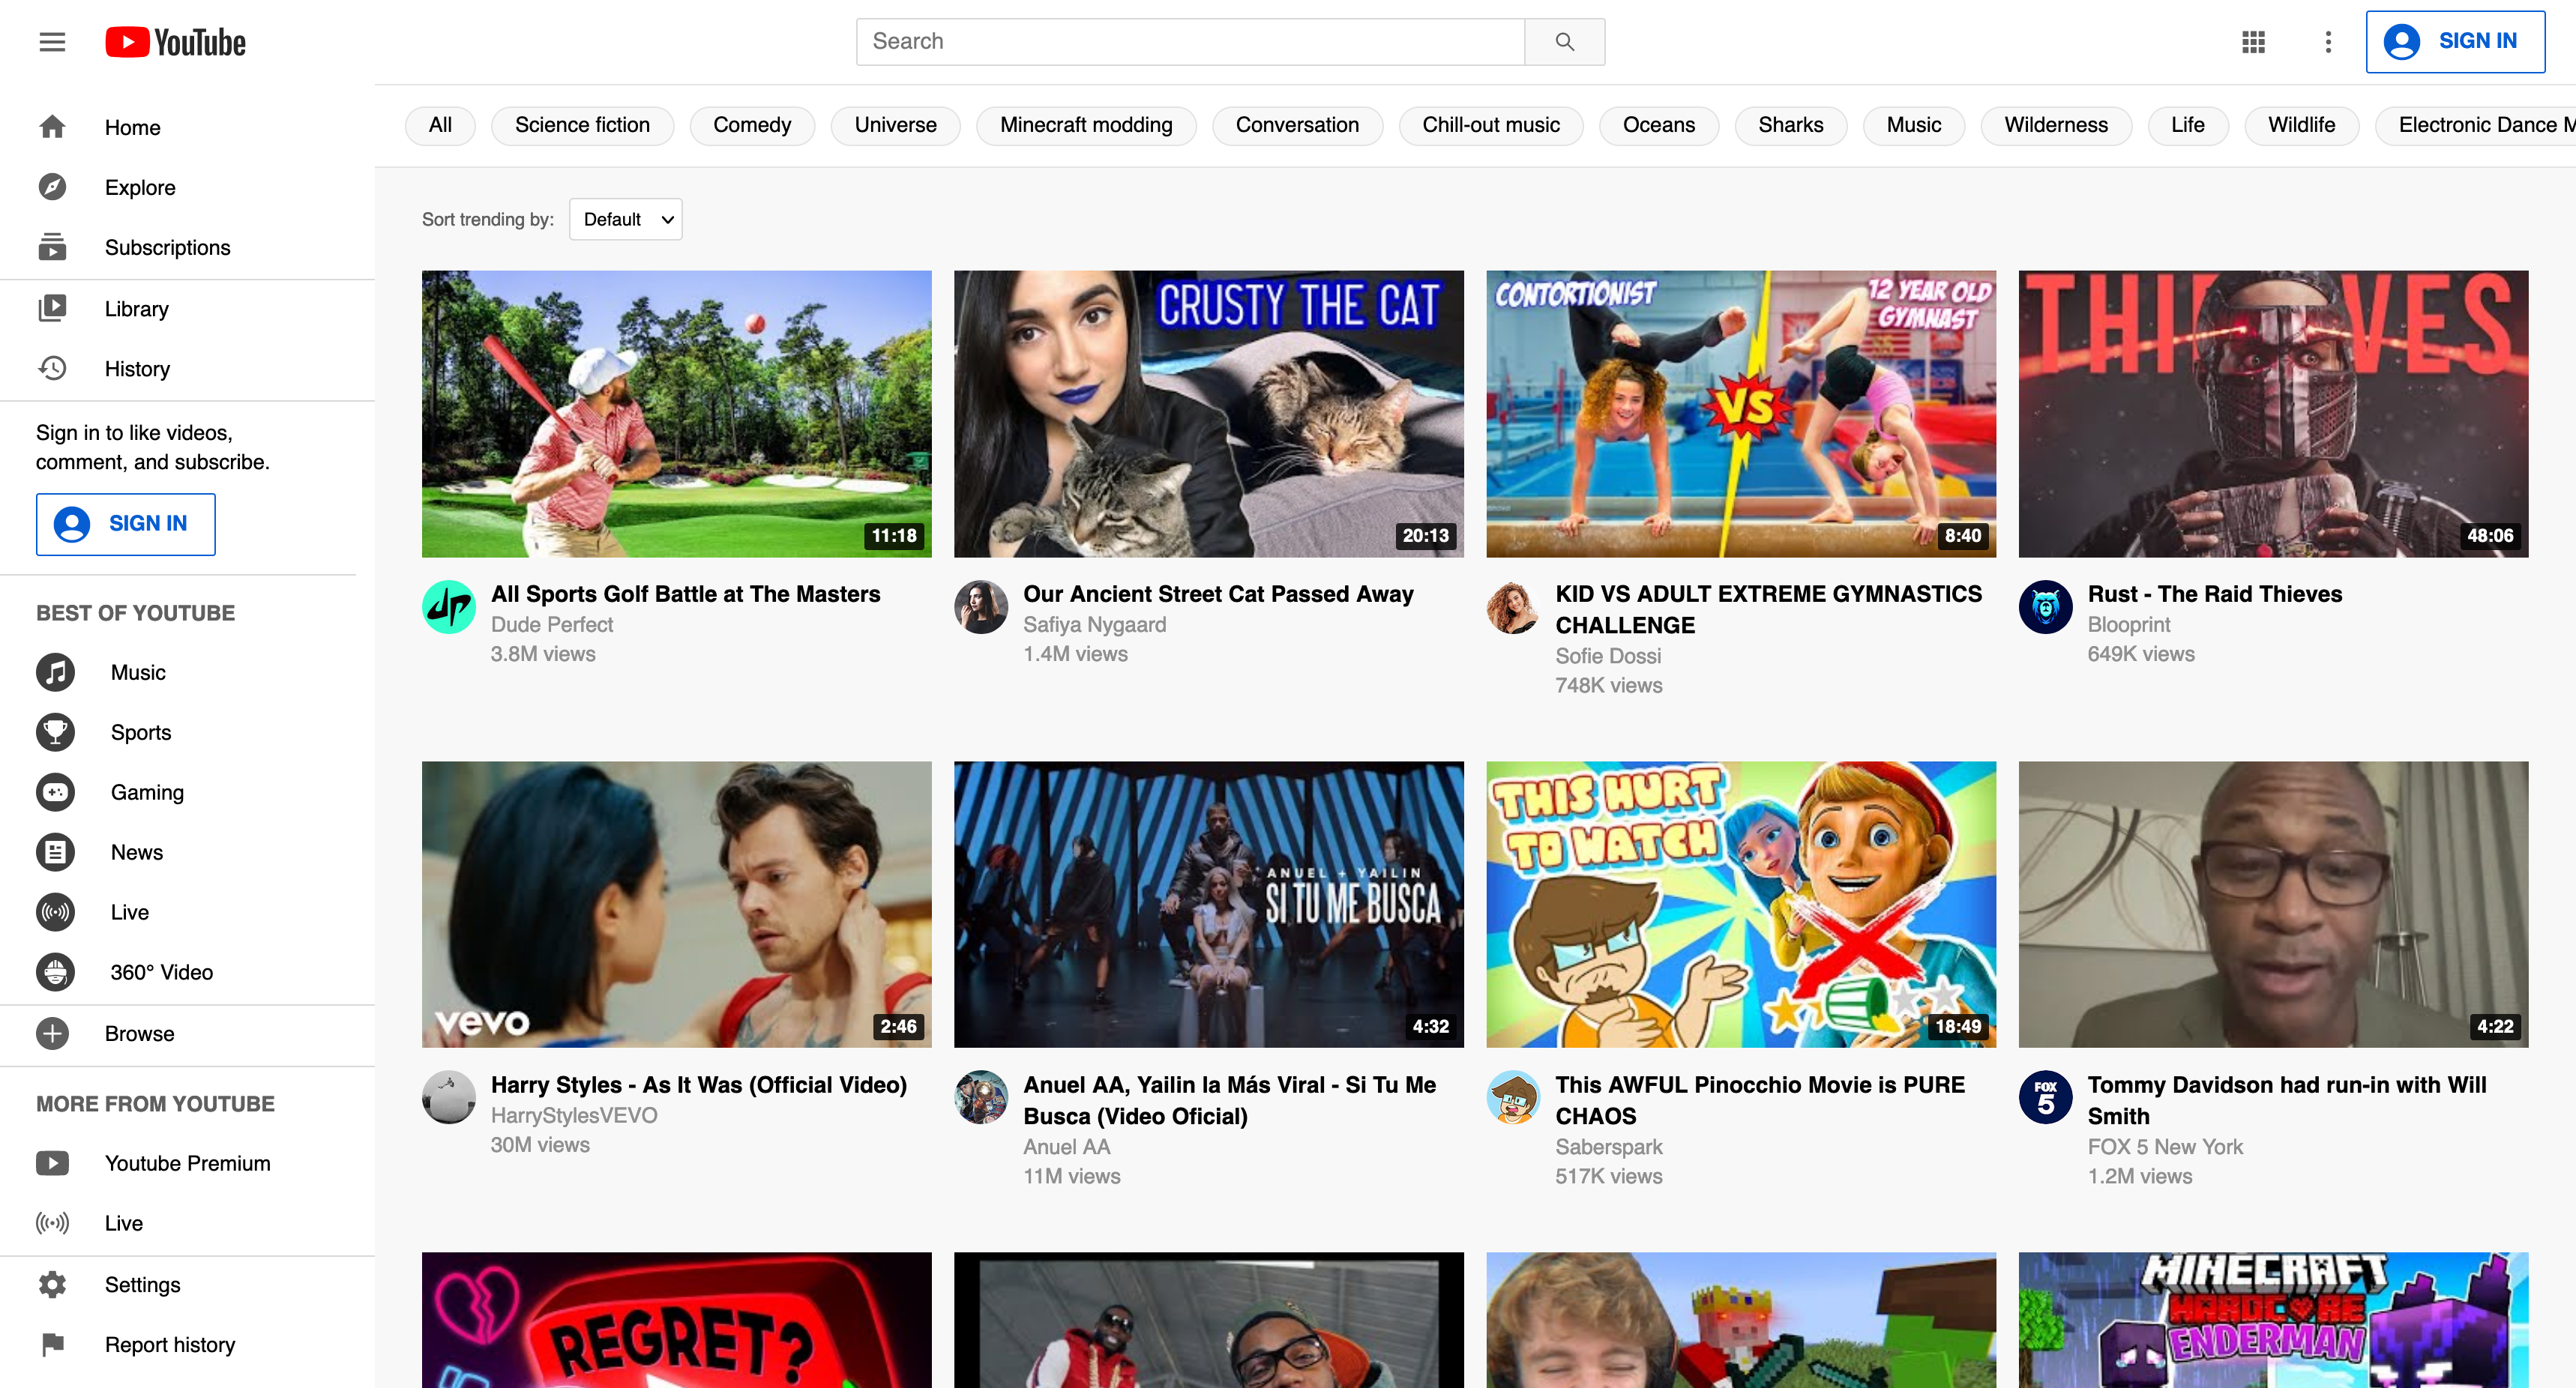Click the Music note icon
2576x1388 pixels.
pyautogui.click(x=55, y=672)
